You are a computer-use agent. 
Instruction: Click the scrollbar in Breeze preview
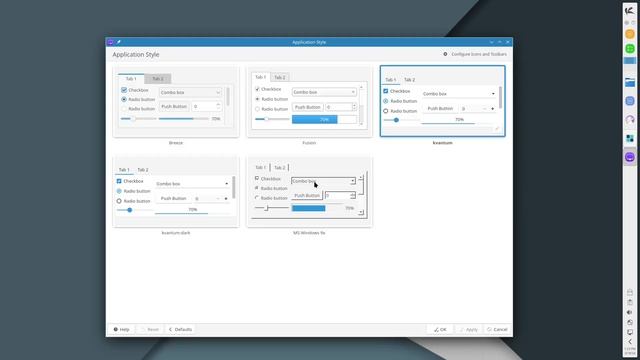[x=228, y=97]
